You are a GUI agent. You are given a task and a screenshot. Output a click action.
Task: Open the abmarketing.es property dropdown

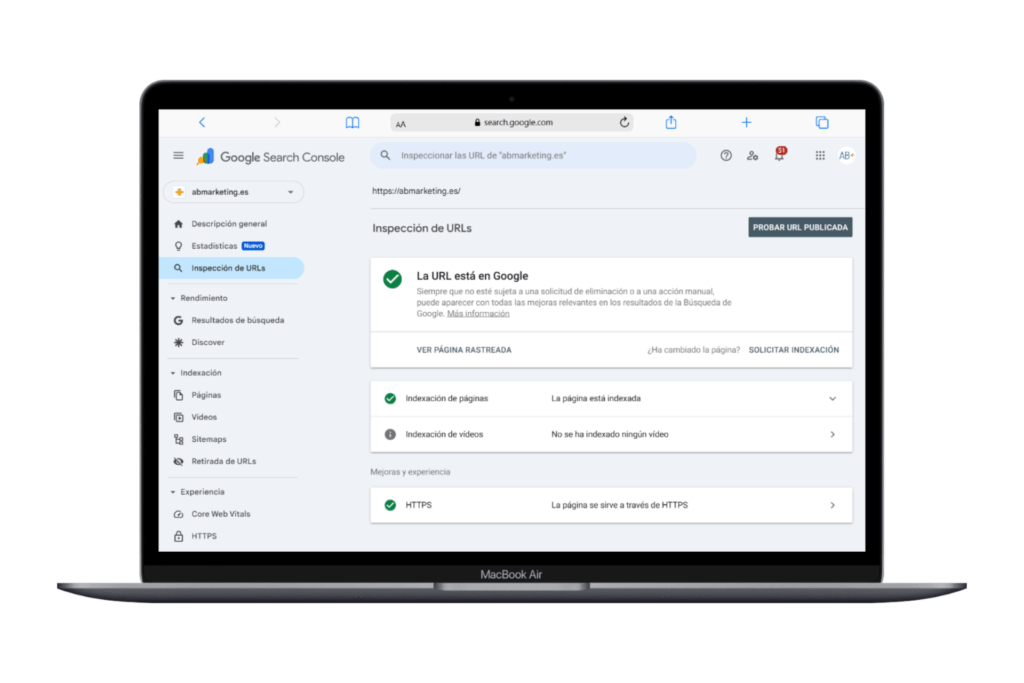pos(234,192)
